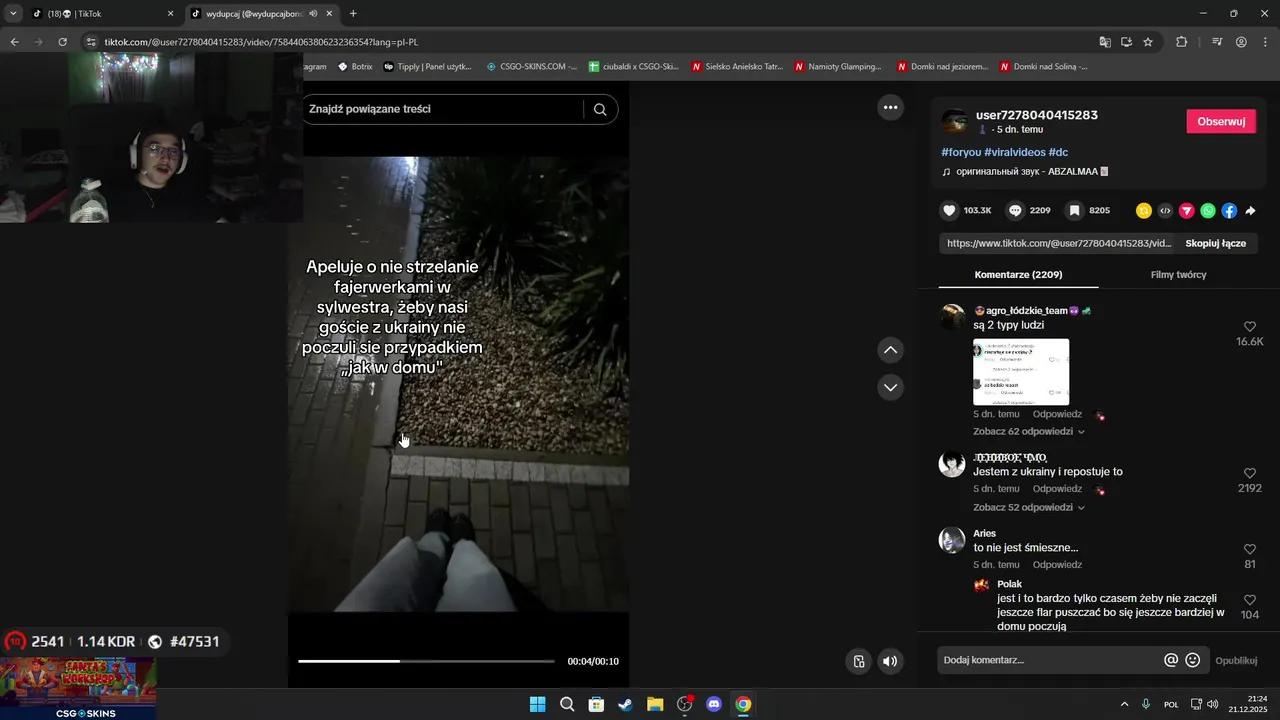This screenshot has width=1280, height=720.
Task: Reply to Aries's comment via 'Odpowiedz'
Action: pyautogui.click(x=1057, y=565)
